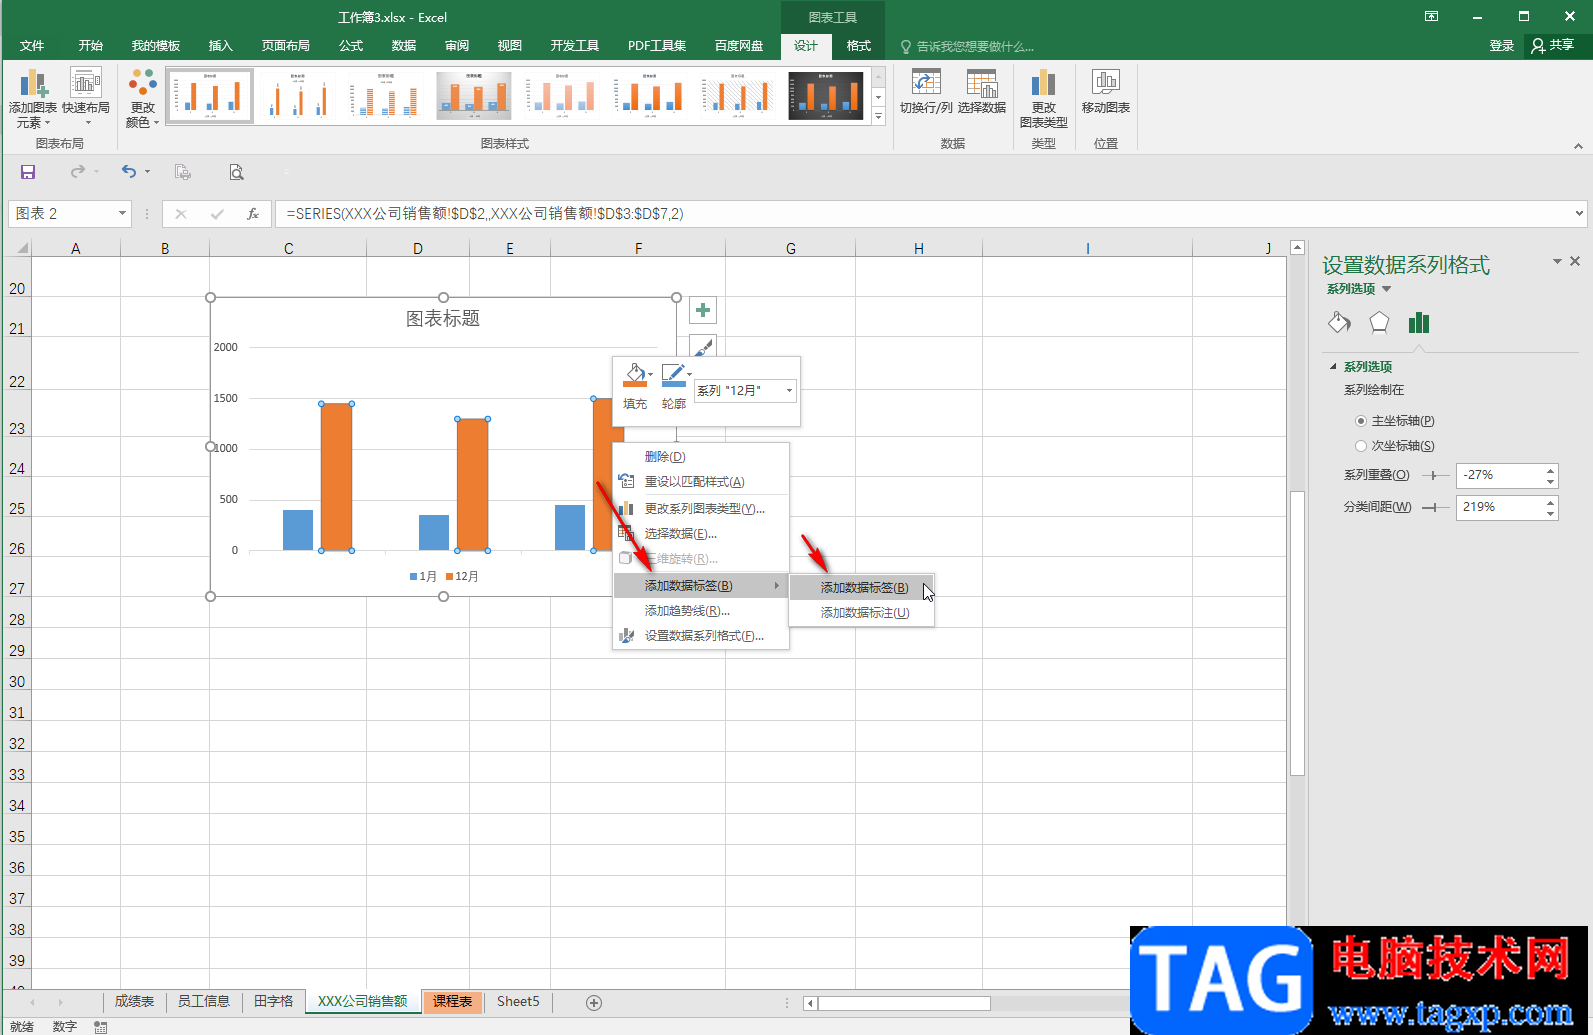Open the Format ribbon tab

coord(859,46)
